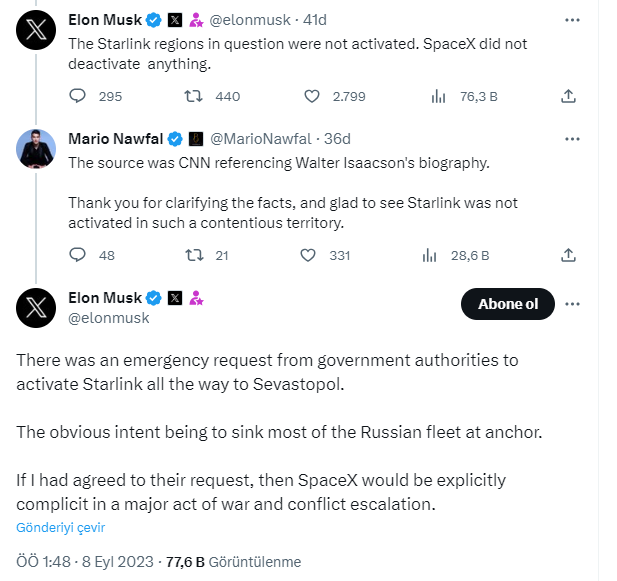Retweet Elon Musk's Starlink regions tweet
Viewport: 617px width, 581px height.
(x=196, y=96)
